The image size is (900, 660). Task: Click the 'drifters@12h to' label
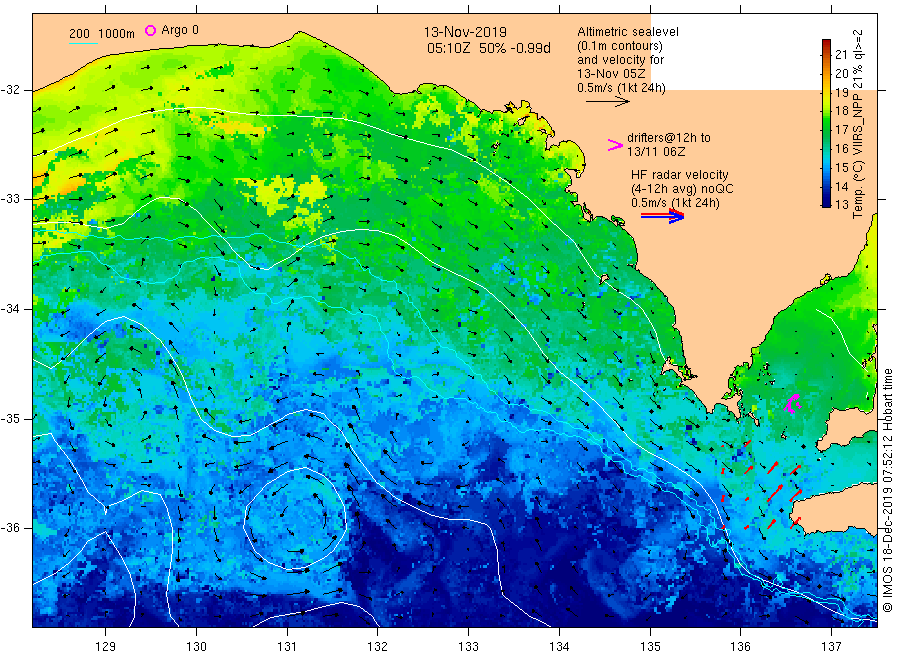(x=669, y=138)
